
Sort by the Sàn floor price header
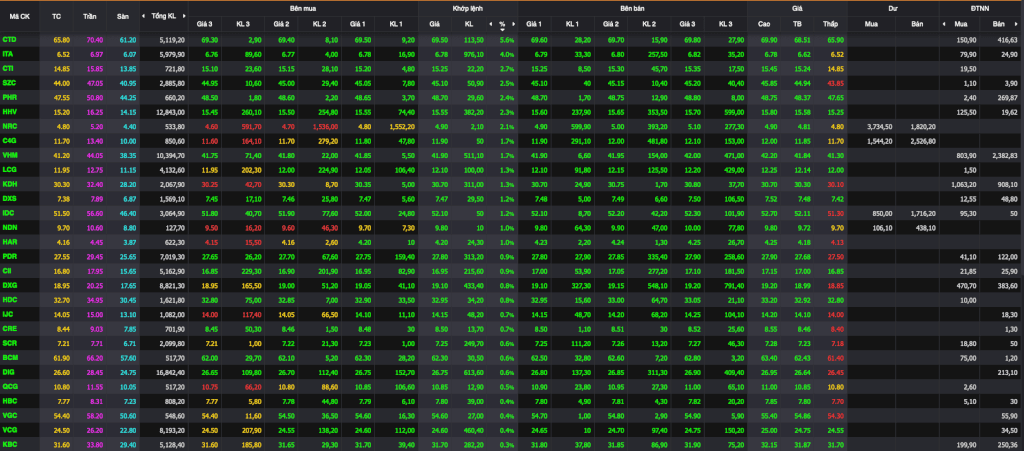[x=123, y=15]
